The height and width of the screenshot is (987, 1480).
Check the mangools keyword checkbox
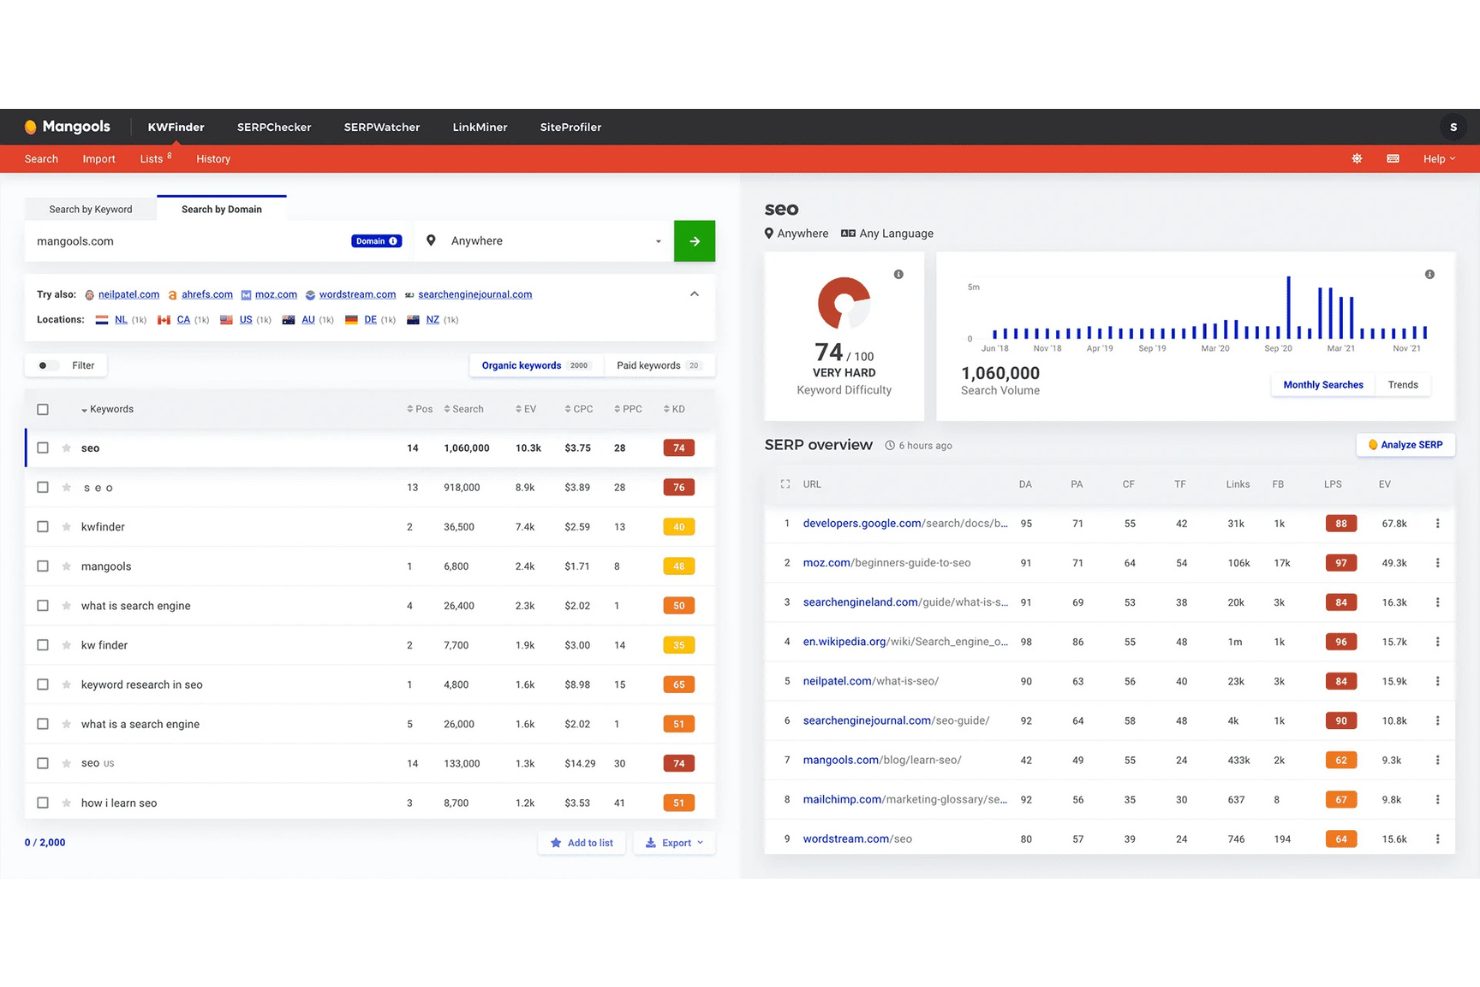43,566
